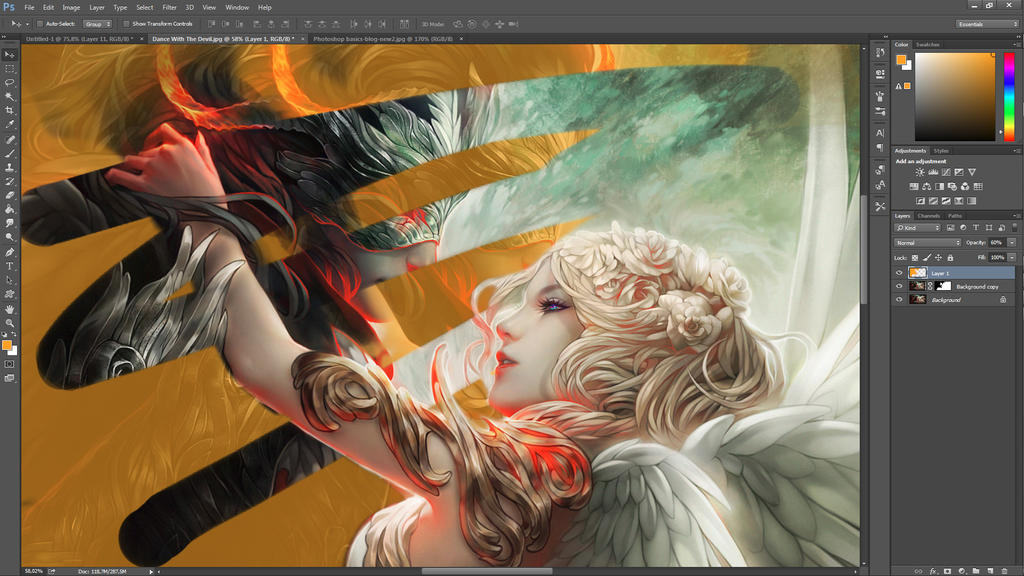This screenshot has width=1024, height=576.
Task: Open layer Kind filter dropdown
Action: tap(918, 228)
